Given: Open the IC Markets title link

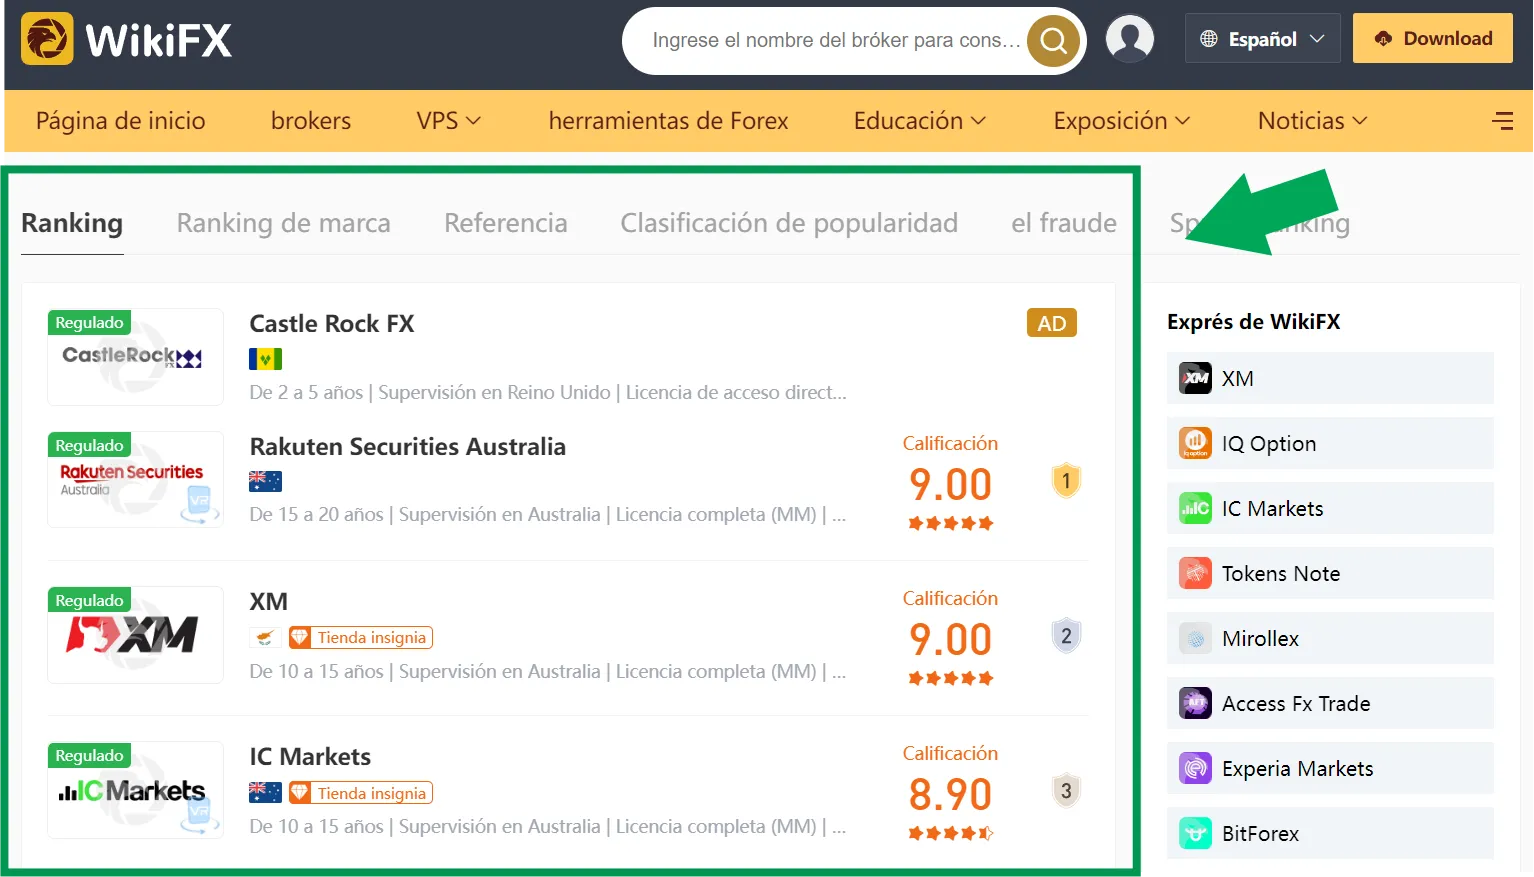Looking at the screenshot, I should 310,757.
